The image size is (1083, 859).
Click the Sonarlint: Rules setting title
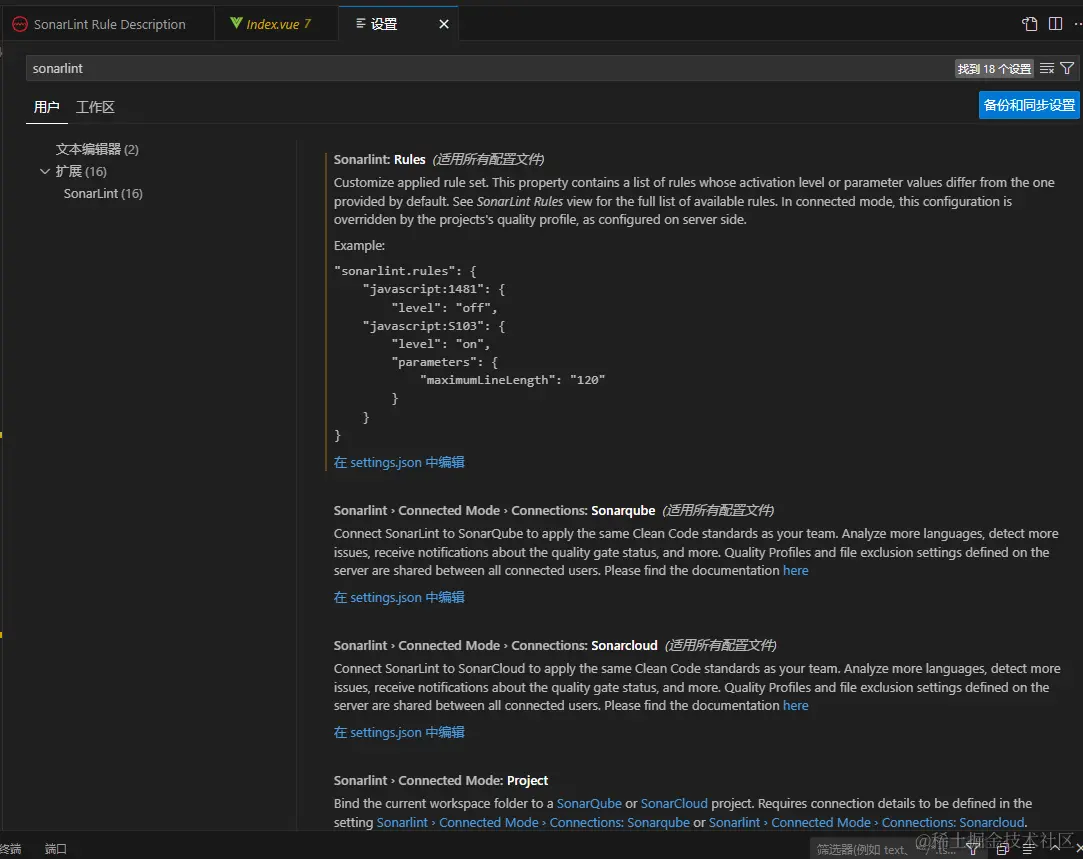[x=379, y=160]
